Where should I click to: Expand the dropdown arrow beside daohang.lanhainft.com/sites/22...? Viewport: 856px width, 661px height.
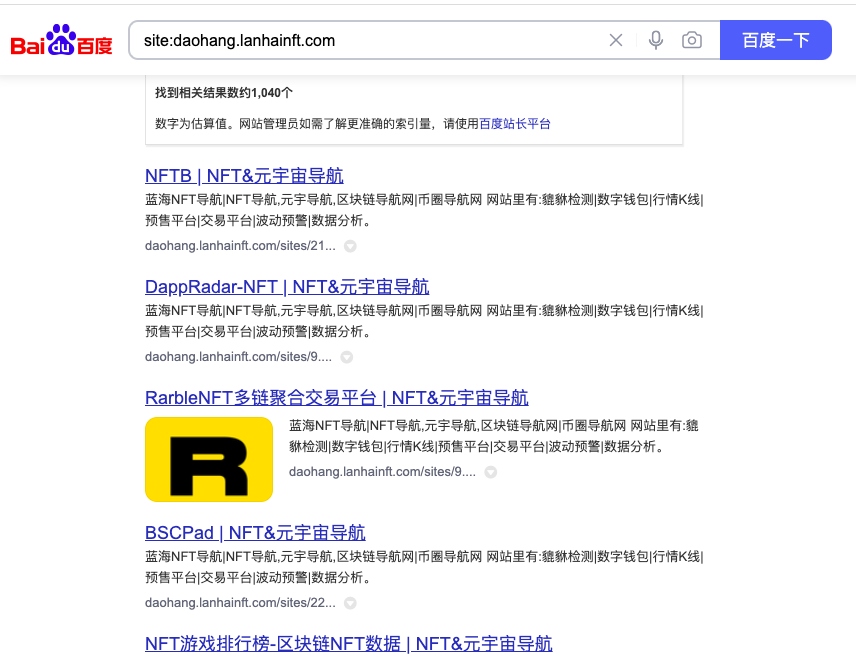tap(350, 603)
